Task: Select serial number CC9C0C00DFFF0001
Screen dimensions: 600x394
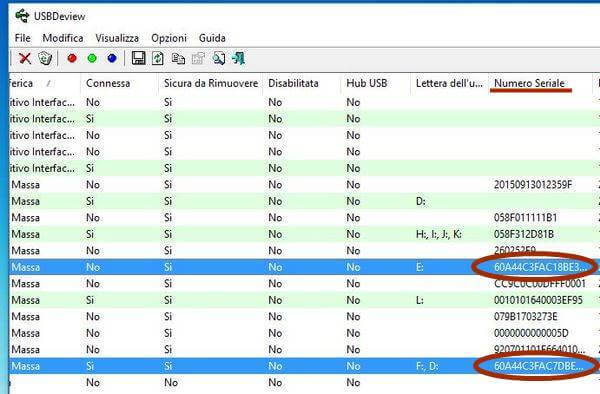Action: point(540,283)
